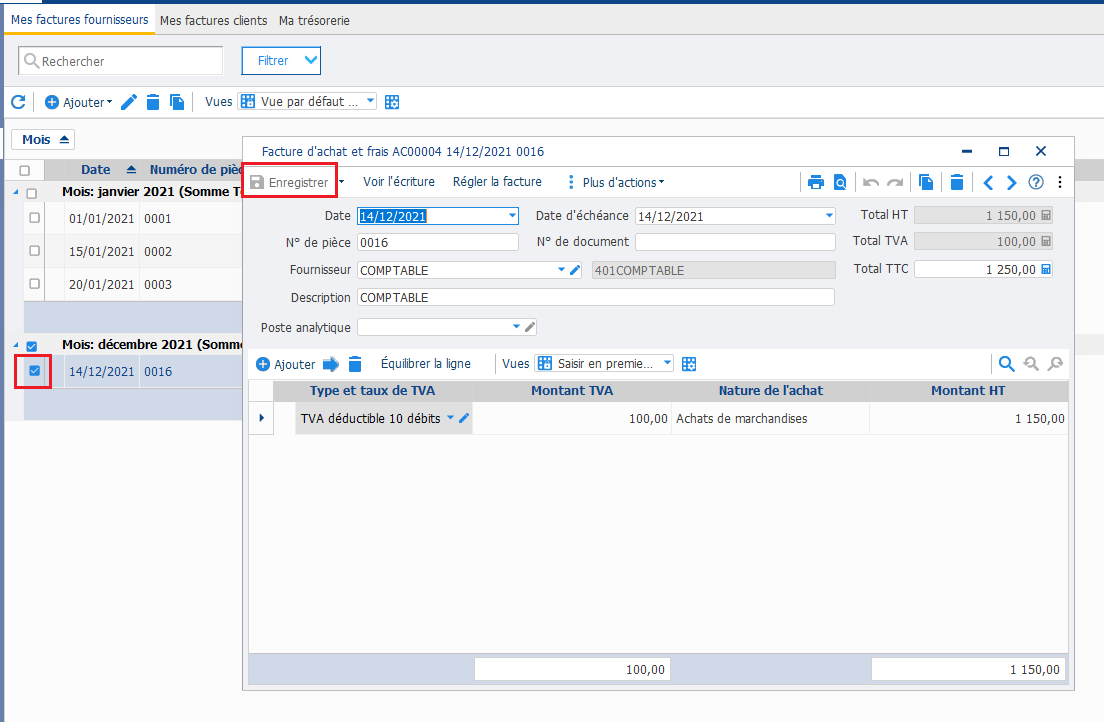Duplicate invoice using main toolbar copy icon
The height and width of the screenshot is (722, 1104).
(177, 102)
